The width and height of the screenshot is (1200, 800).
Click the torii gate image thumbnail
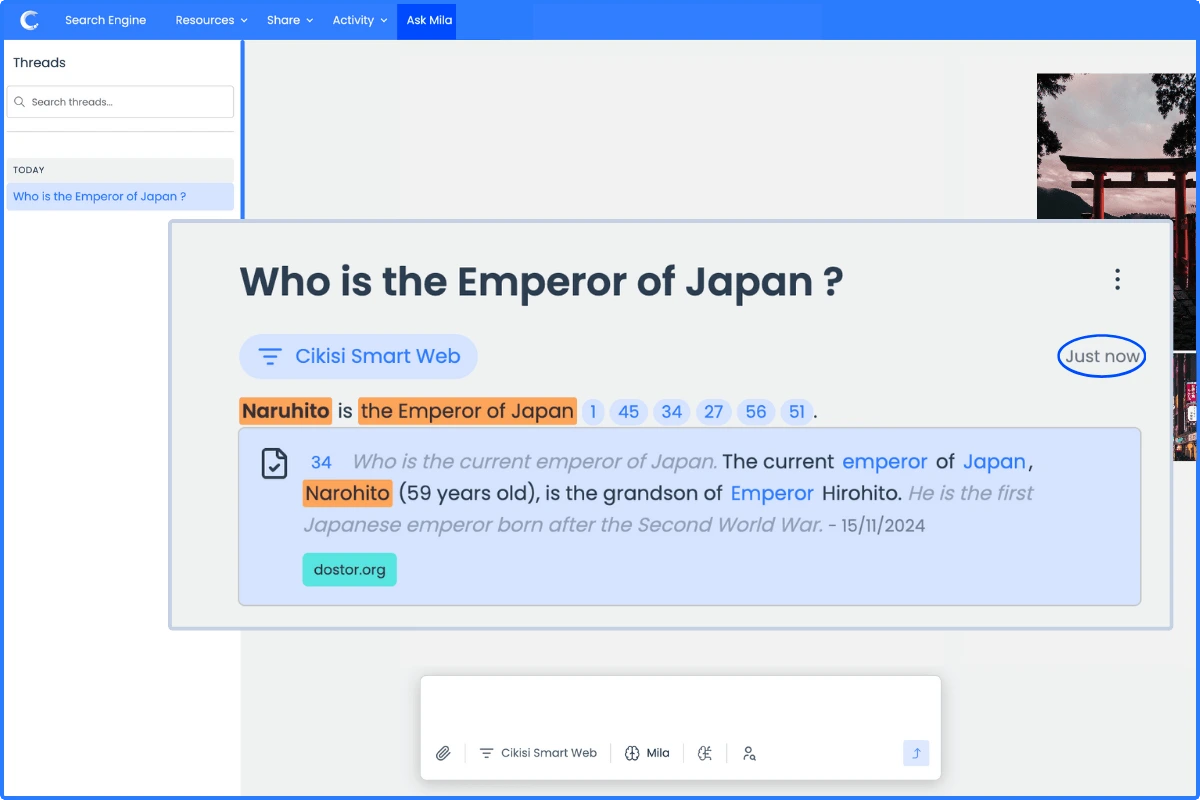1116,145
